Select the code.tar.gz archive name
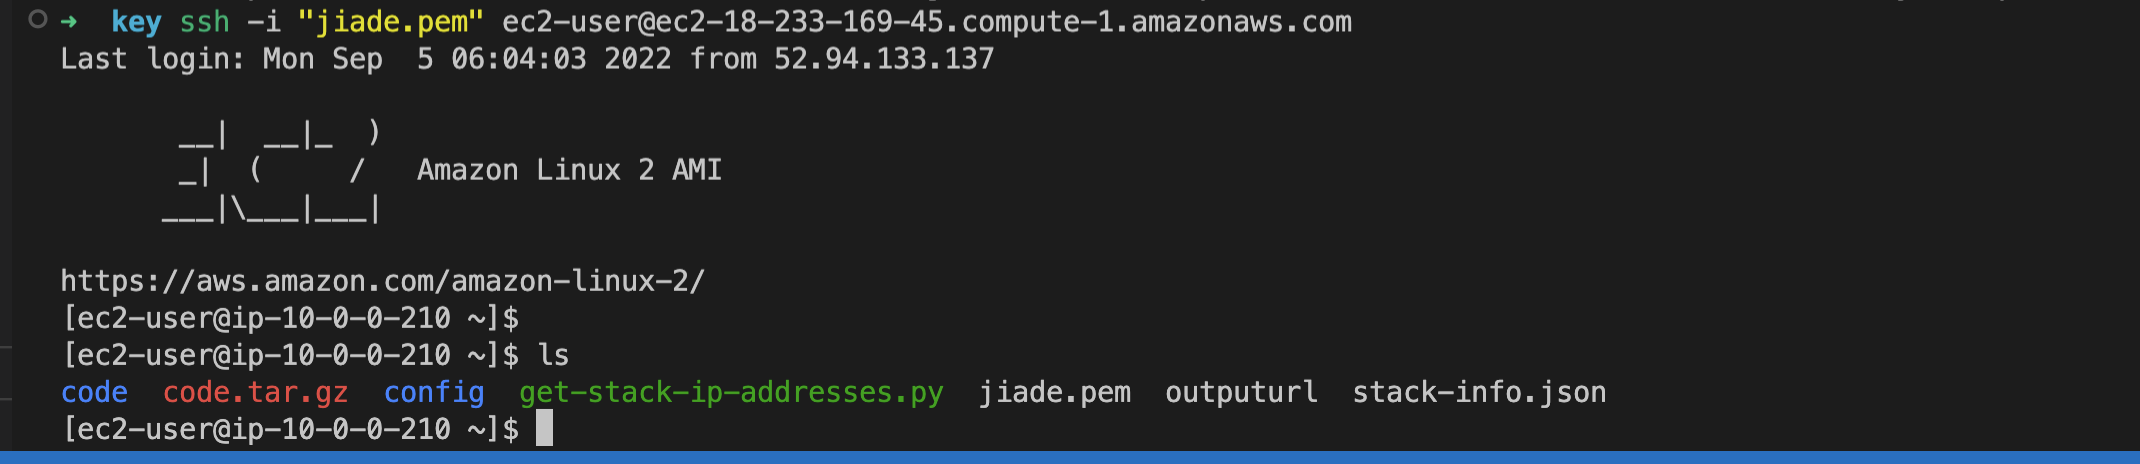Screen dimensions: 2140x464 click(x=255, y=392)
